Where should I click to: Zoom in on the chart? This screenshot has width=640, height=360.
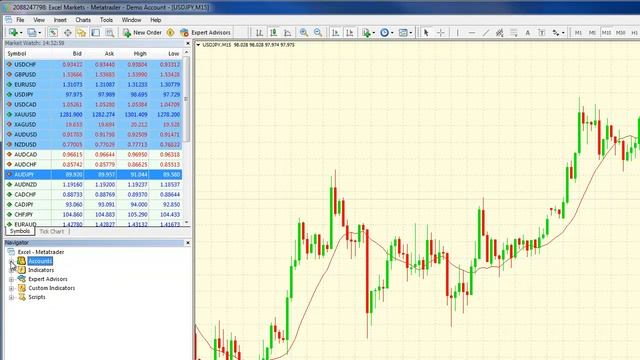pos(304,32)
